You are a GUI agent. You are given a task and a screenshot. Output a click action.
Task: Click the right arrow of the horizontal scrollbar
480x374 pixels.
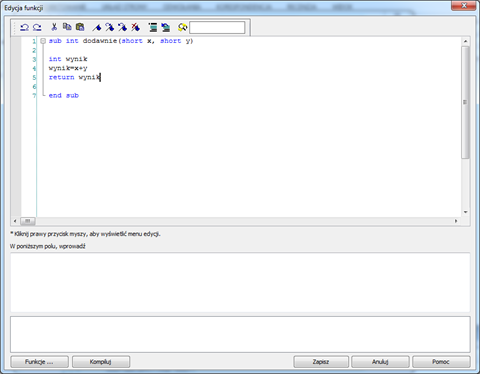click(x=456, y=221)
